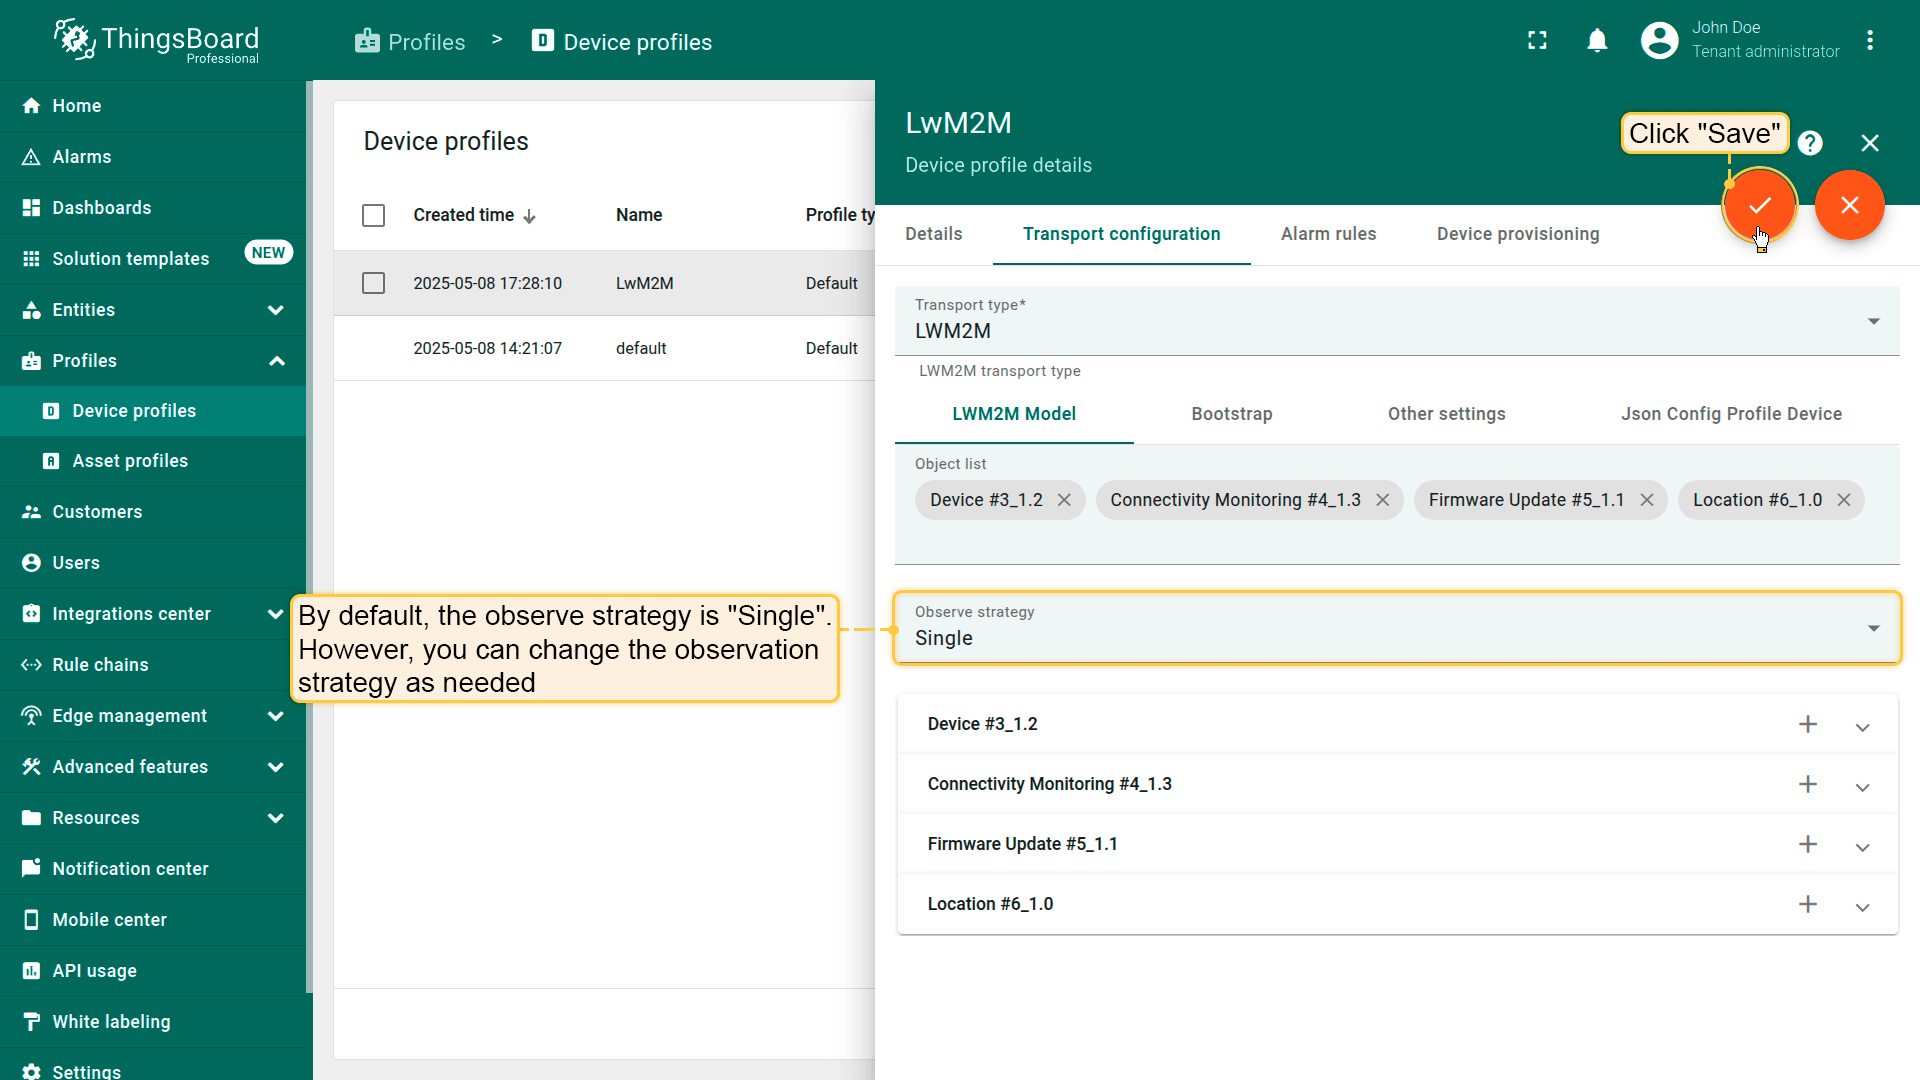Check the LwM2M profile row checkbox
The width and height of the screenshot is (1920, 1080).
pos(373,283)
